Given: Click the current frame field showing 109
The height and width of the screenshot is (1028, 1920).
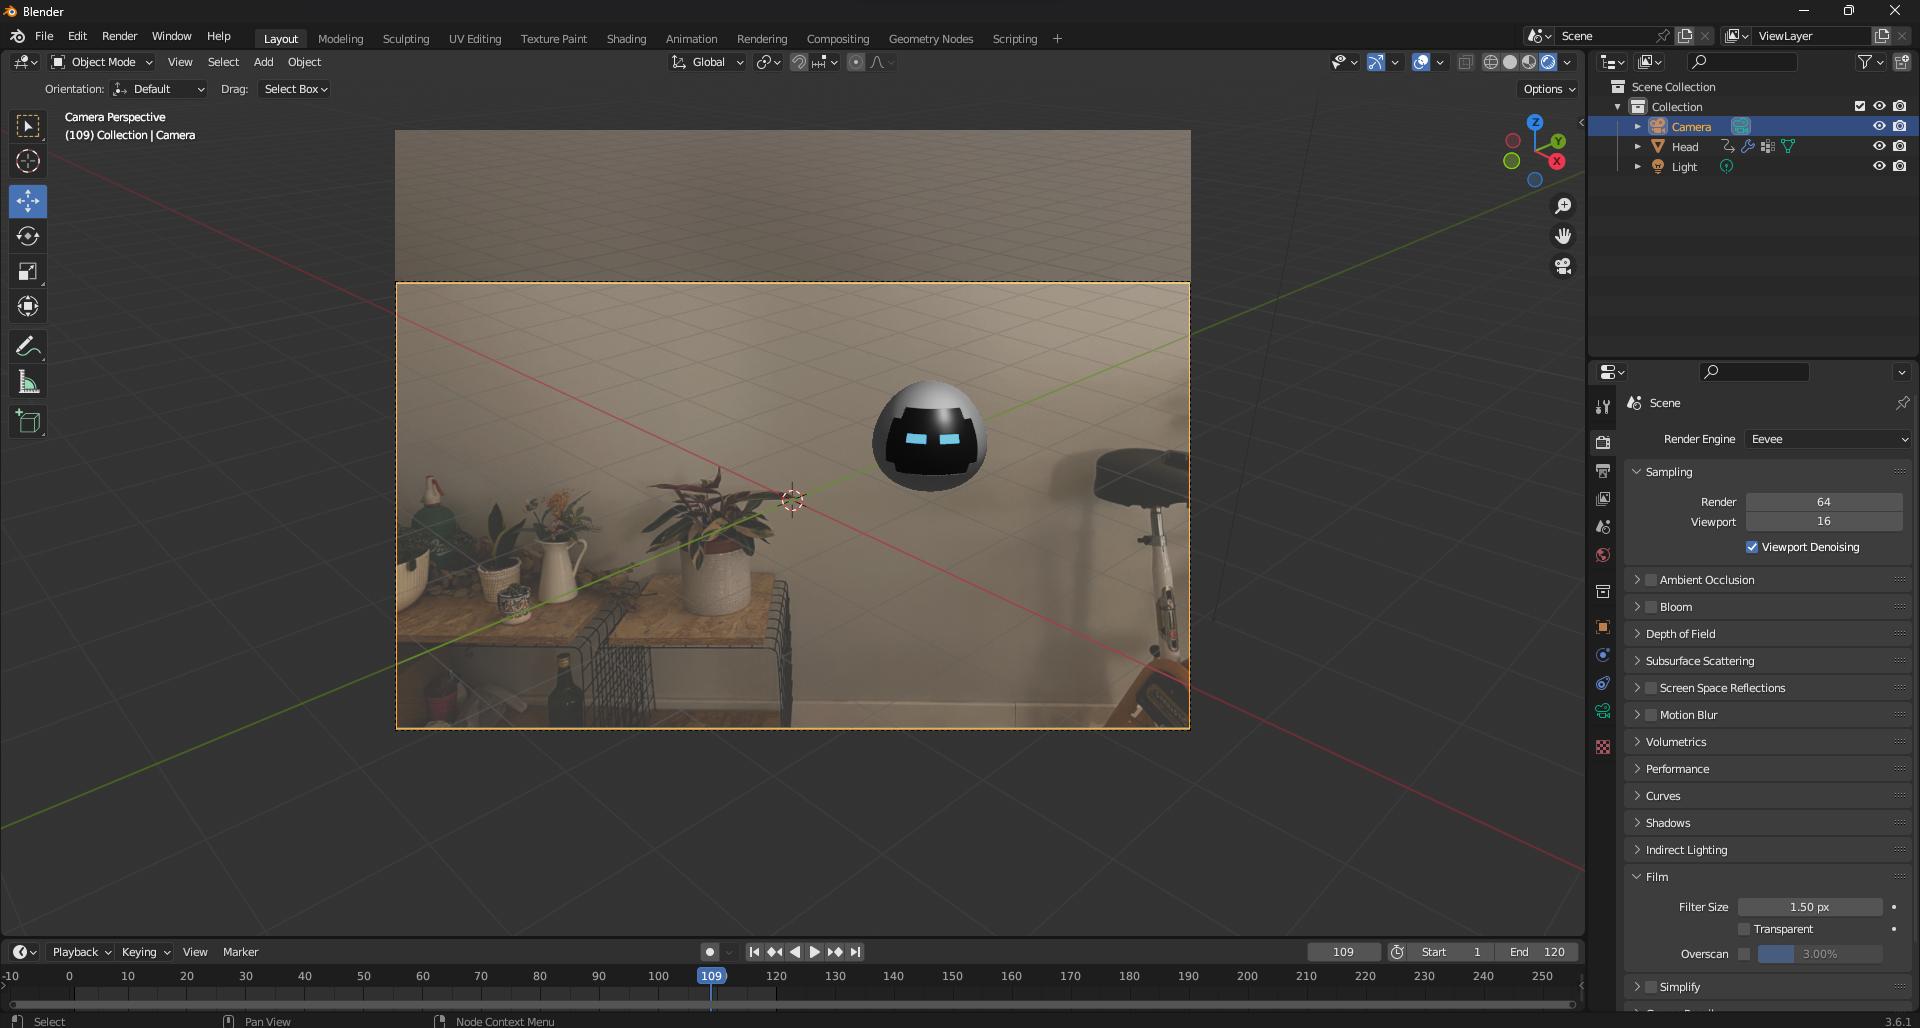Looking at the screenshot, I should click(1344, 951).
